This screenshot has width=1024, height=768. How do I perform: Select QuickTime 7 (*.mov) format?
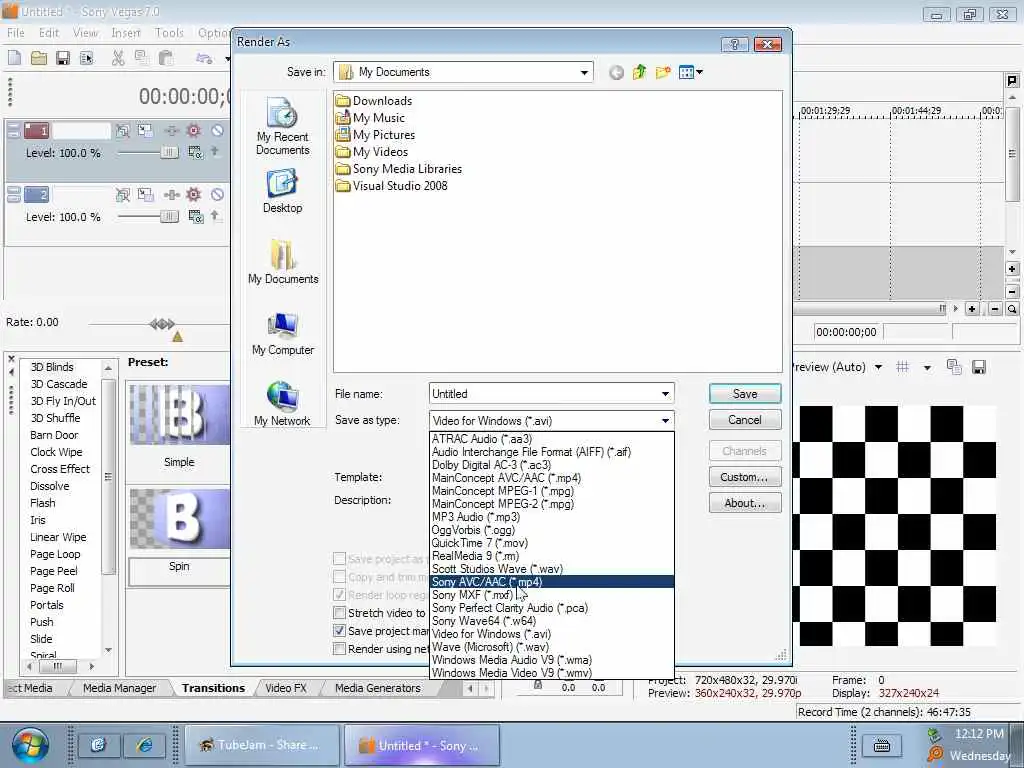coord(552,543)
